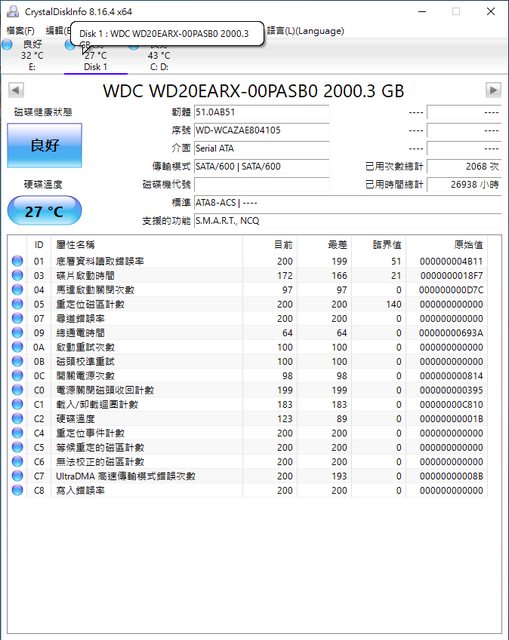Click the CrystalDiskInfo title bar icon
Image resolution: width=509 pixels, height=640 pixels.
coord(13,11)
